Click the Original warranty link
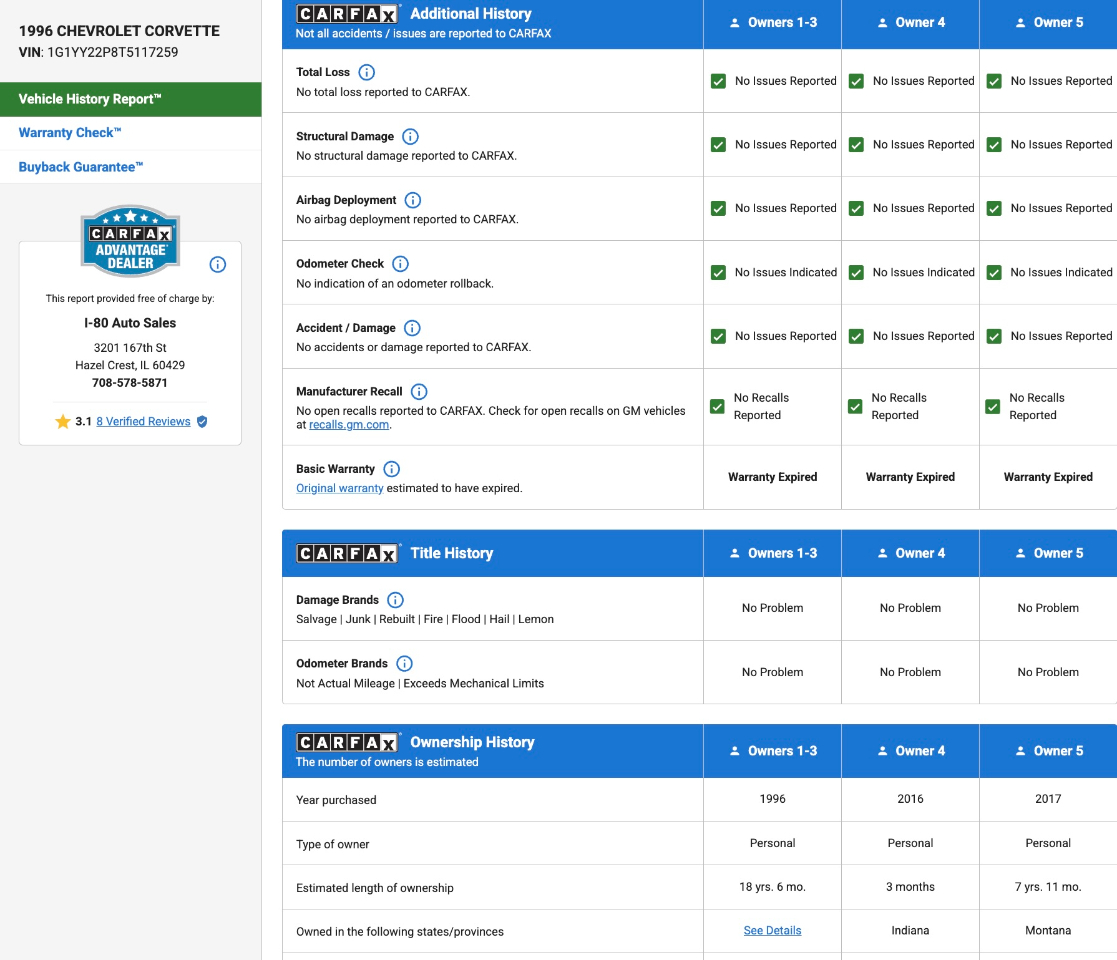 (339, 489)
